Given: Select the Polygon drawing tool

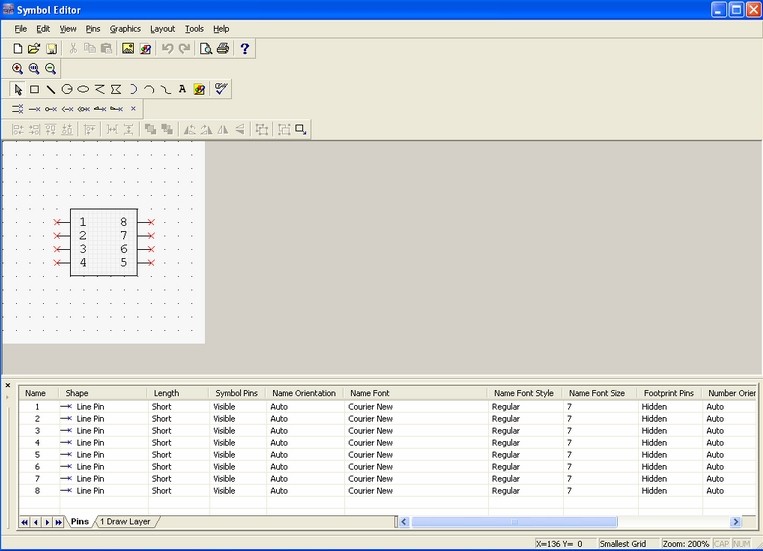Looking at the screenshot, I should click(116, 90).
